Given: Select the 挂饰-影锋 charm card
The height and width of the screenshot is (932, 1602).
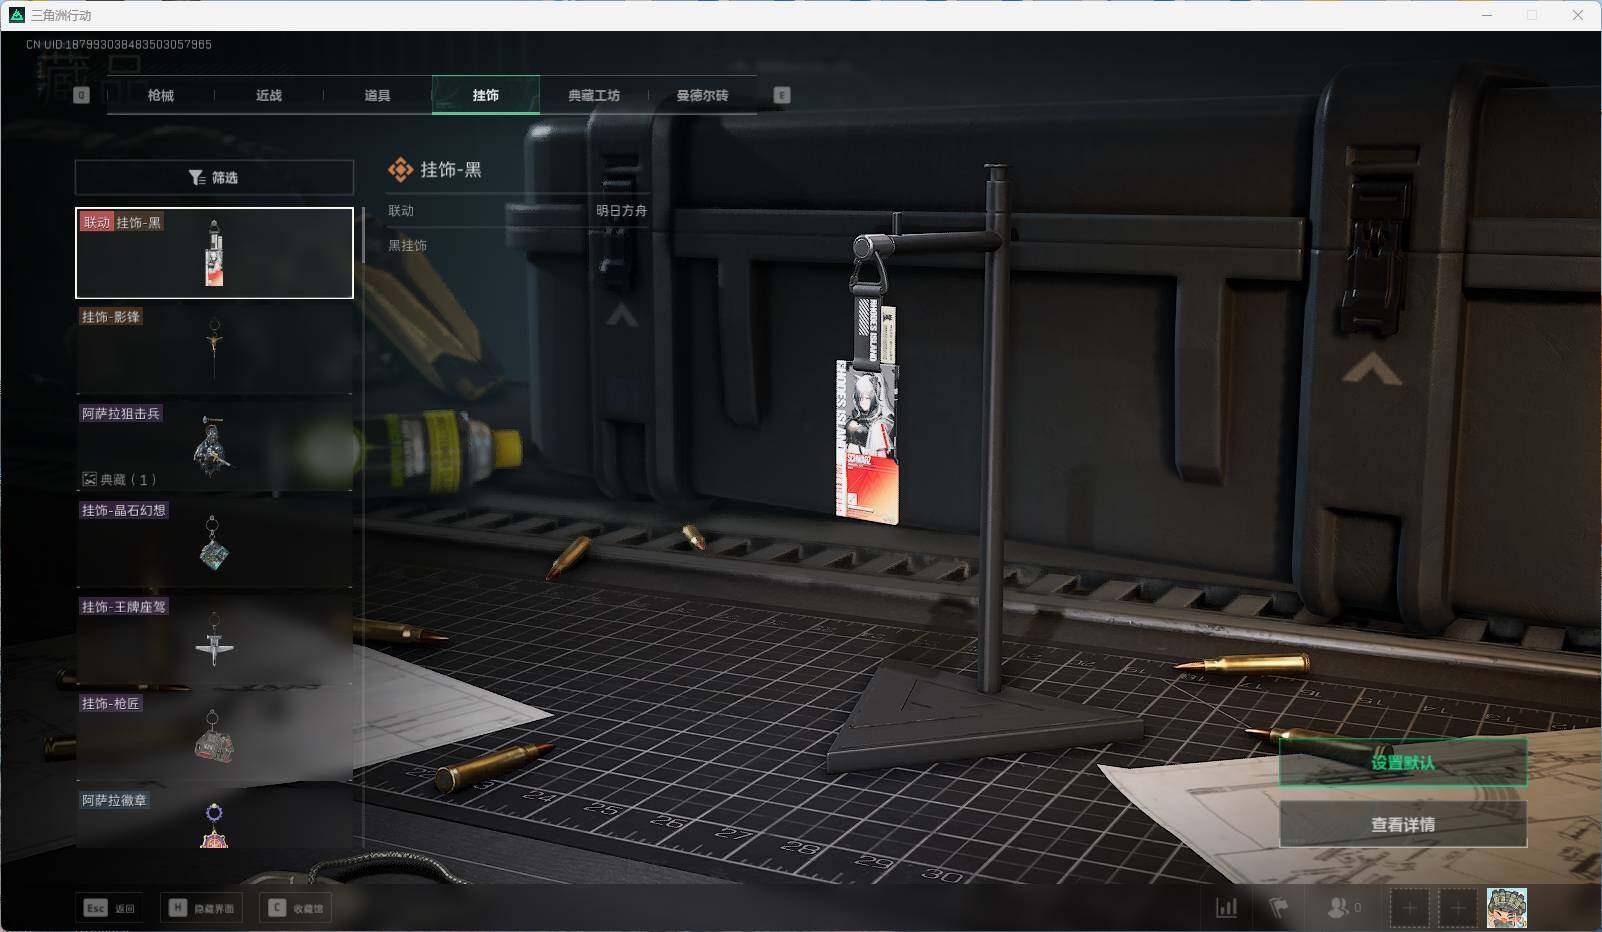Looking at the screenshot, I should 214,349.
